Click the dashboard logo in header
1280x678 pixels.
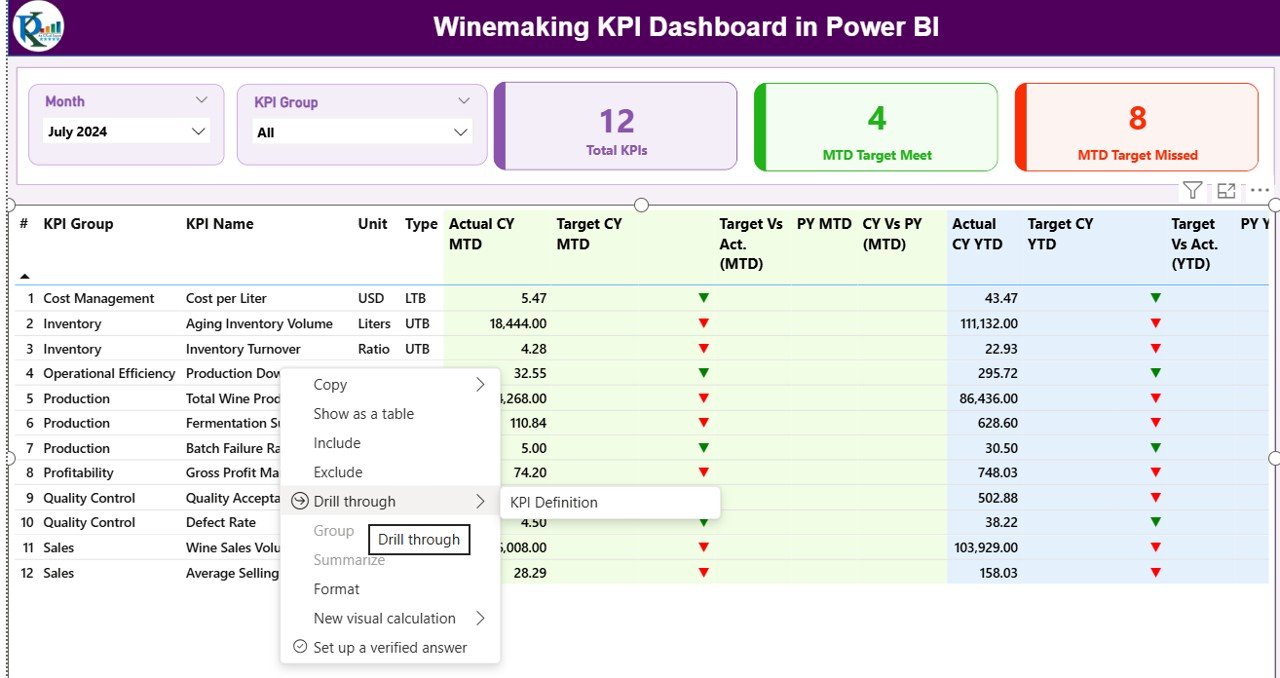[x=38, y=27]
